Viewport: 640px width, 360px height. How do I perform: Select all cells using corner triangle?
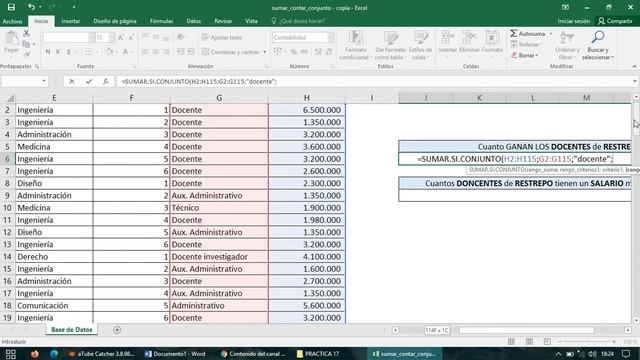click(10, 98)
